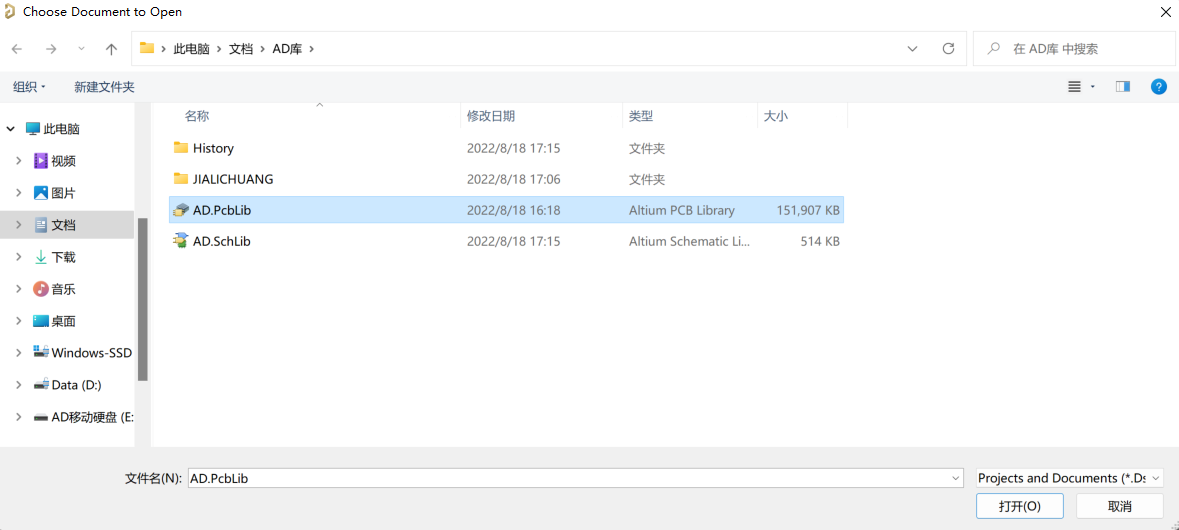Click the 取消 button

click(x=1120, y=506)
